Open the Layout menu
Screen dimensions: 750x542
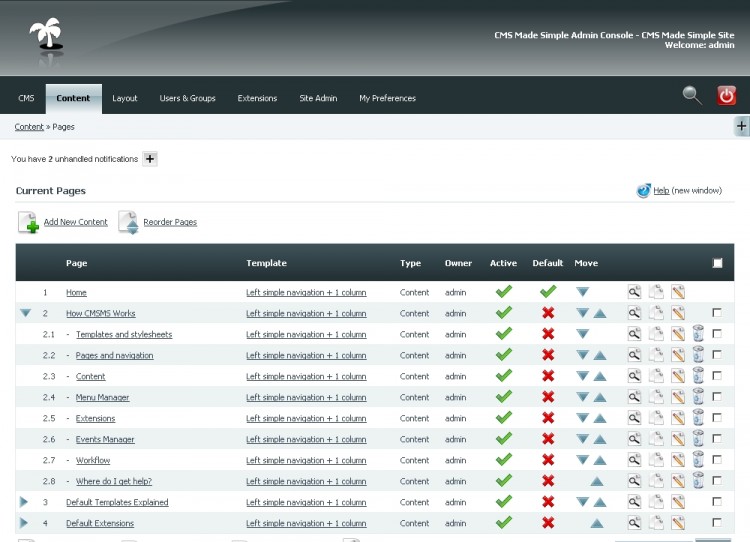pyautogui.click(x=124, y=98)
